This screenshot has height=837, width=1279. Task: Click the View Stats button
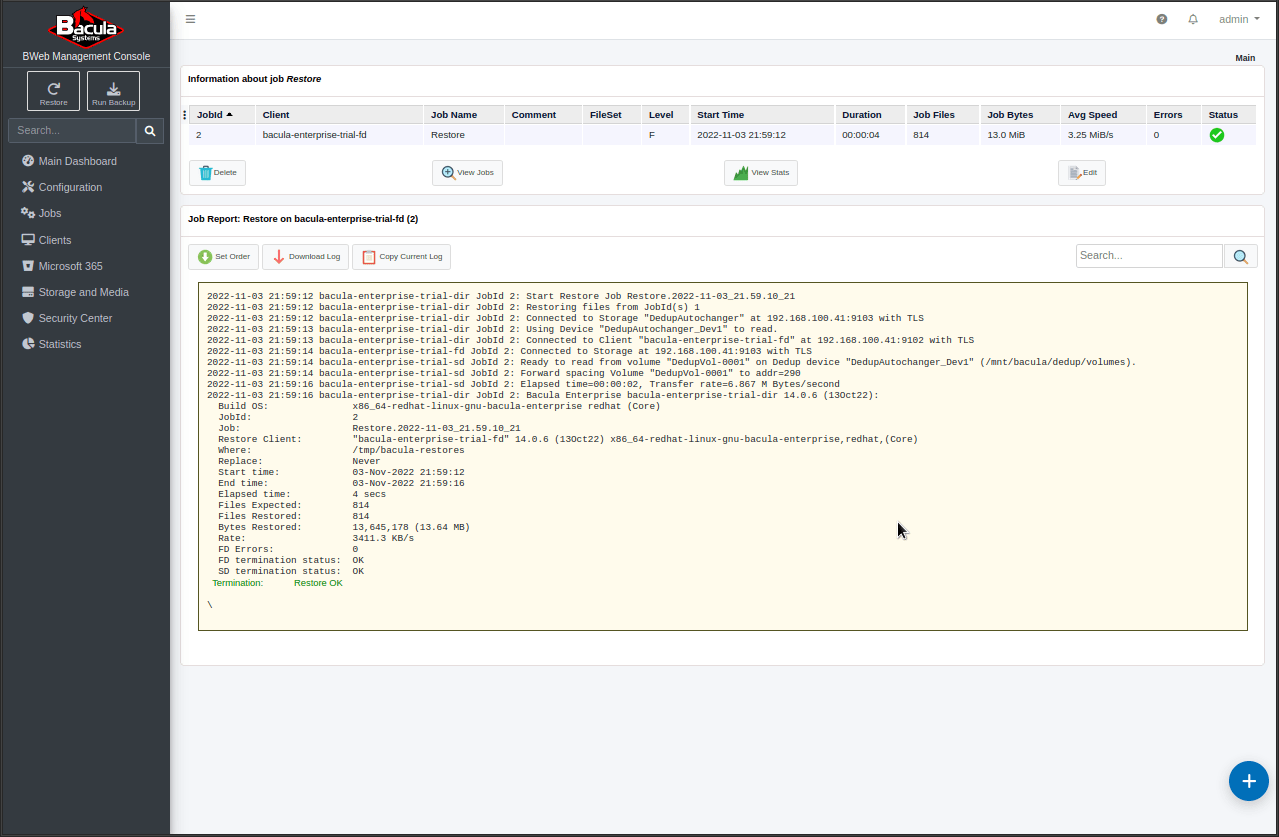pyautogui.click(x=761, y=173)
